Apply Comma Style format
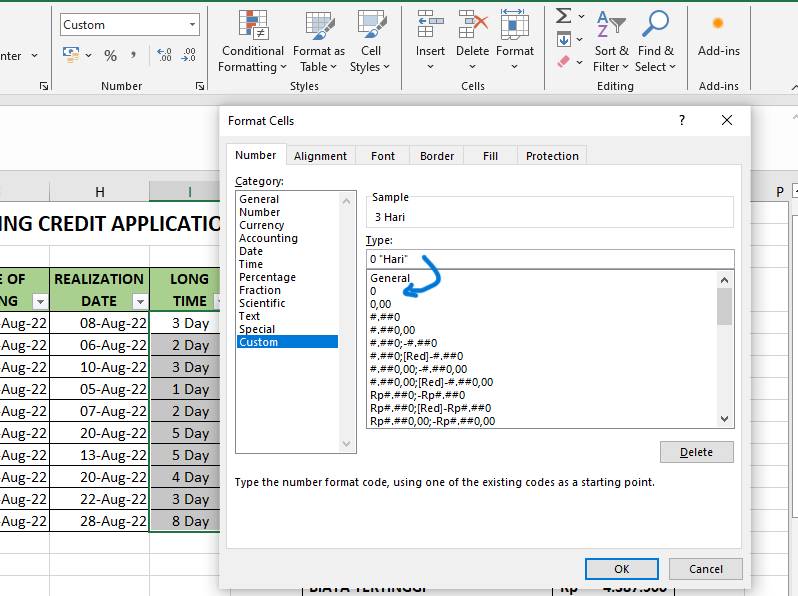 pos(133,55)
